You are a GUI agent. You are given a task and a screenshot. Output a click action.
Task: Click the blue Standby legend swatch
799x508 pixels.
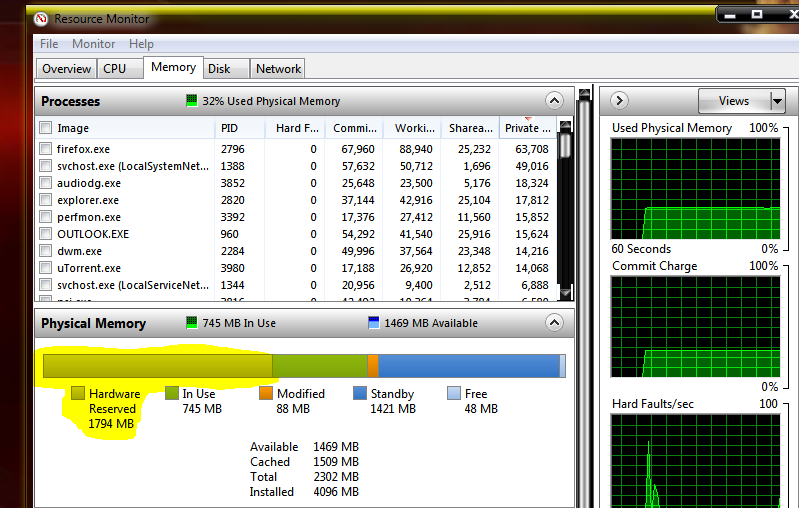[x=360, y=393]
